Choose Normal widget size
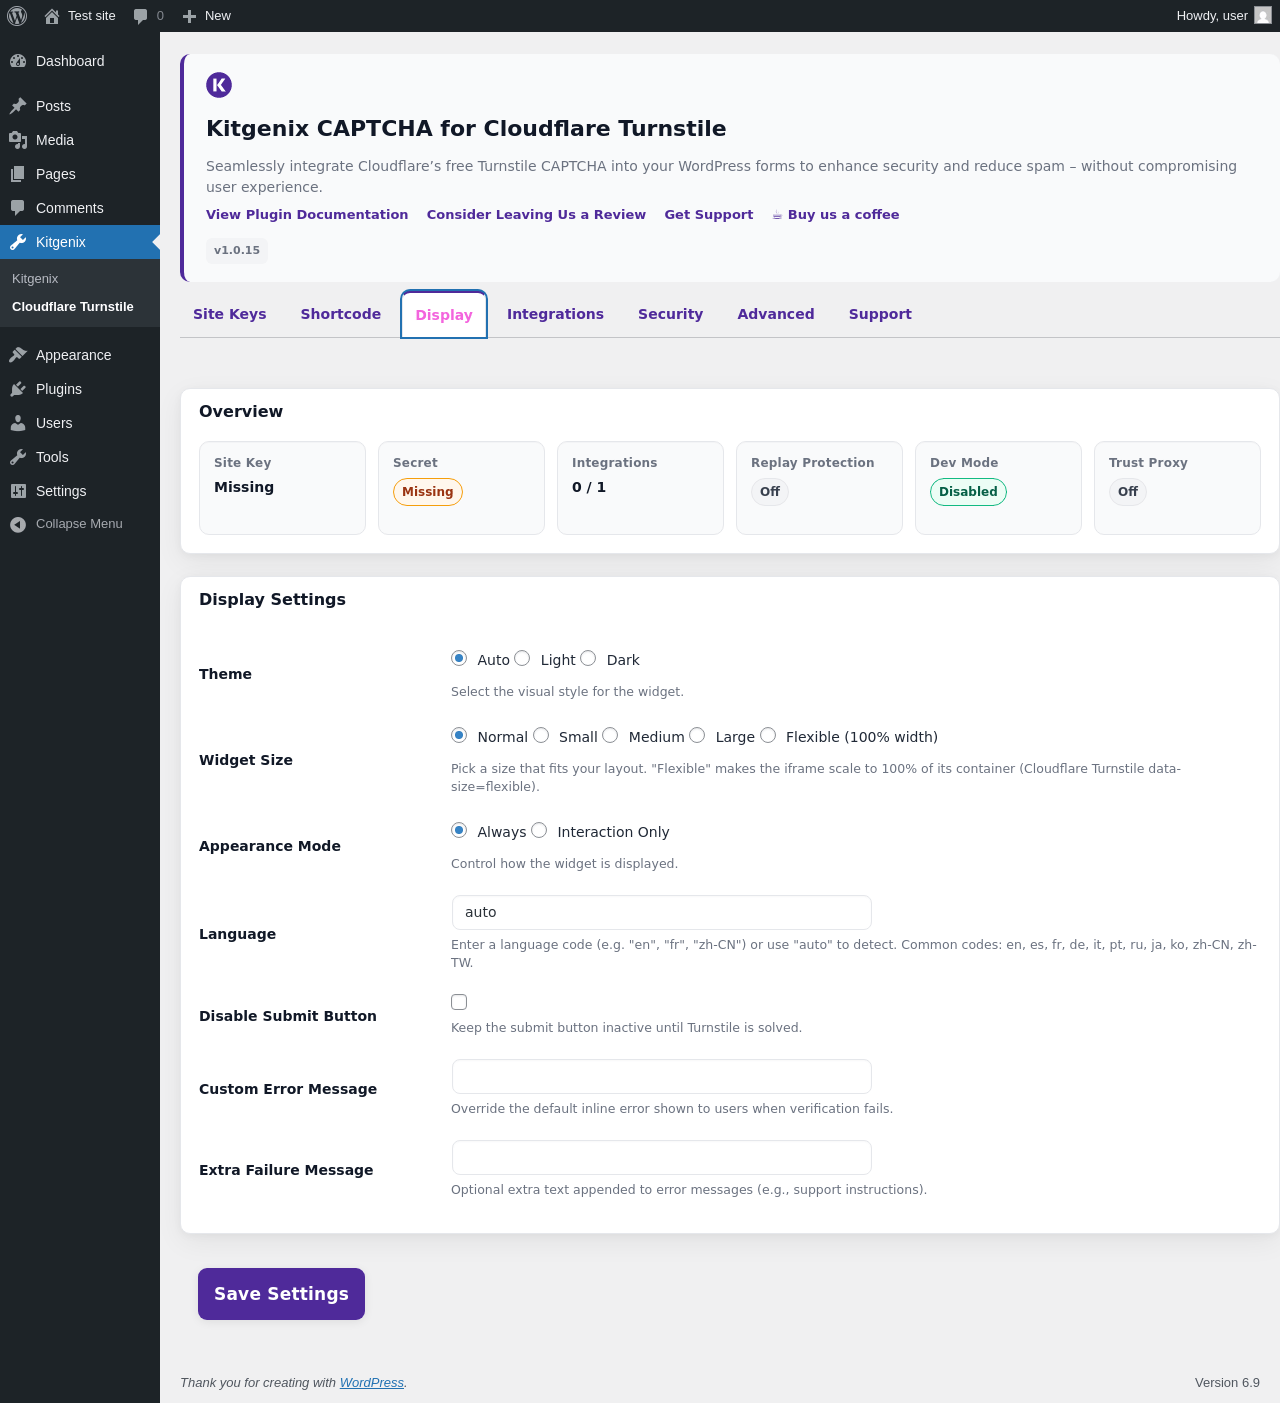Image resolution: width=1280 pixels, height=1403 pixels. click(459, 735)
